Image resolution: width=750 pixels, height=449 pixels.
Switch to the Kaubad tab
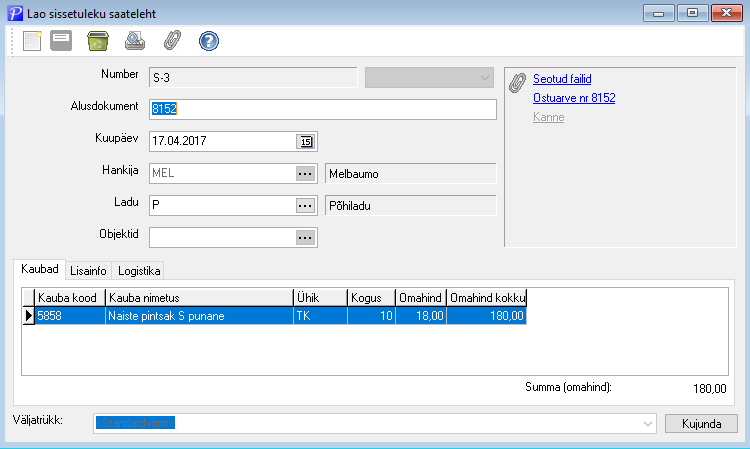(x=40, y=269)
